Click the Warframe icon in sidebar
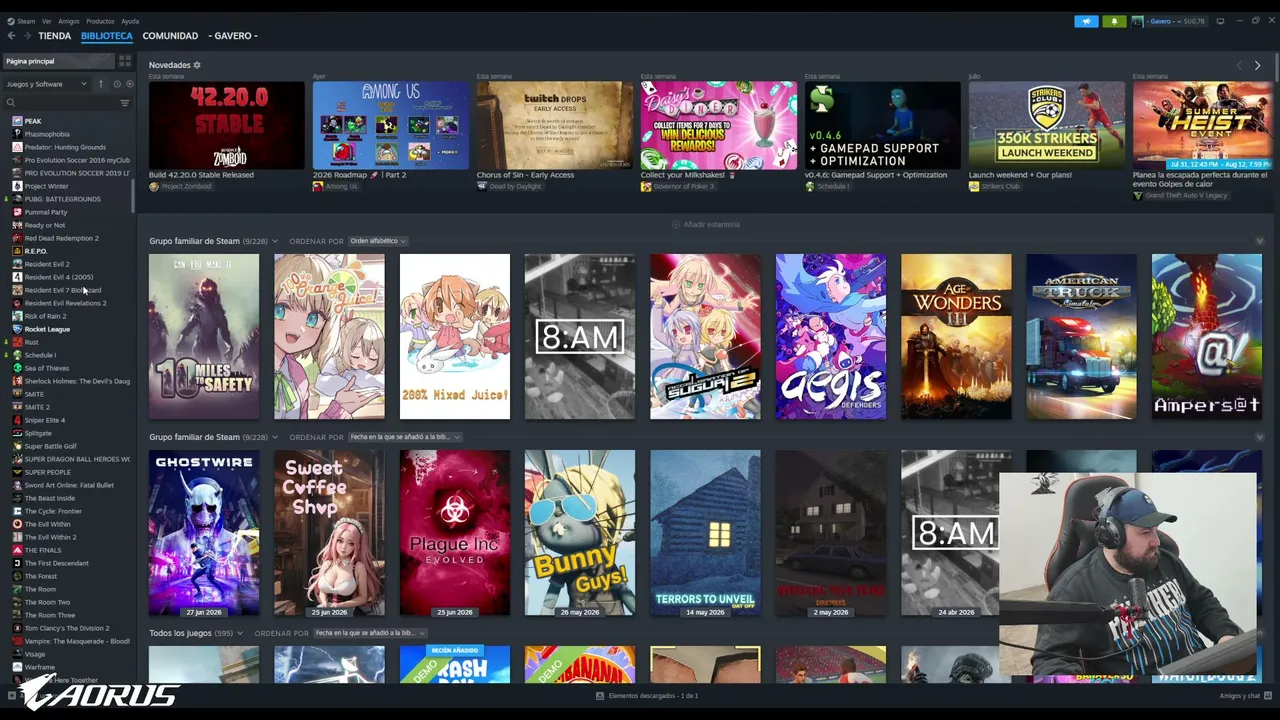The image size is (1280, 720). click(17, 667)
